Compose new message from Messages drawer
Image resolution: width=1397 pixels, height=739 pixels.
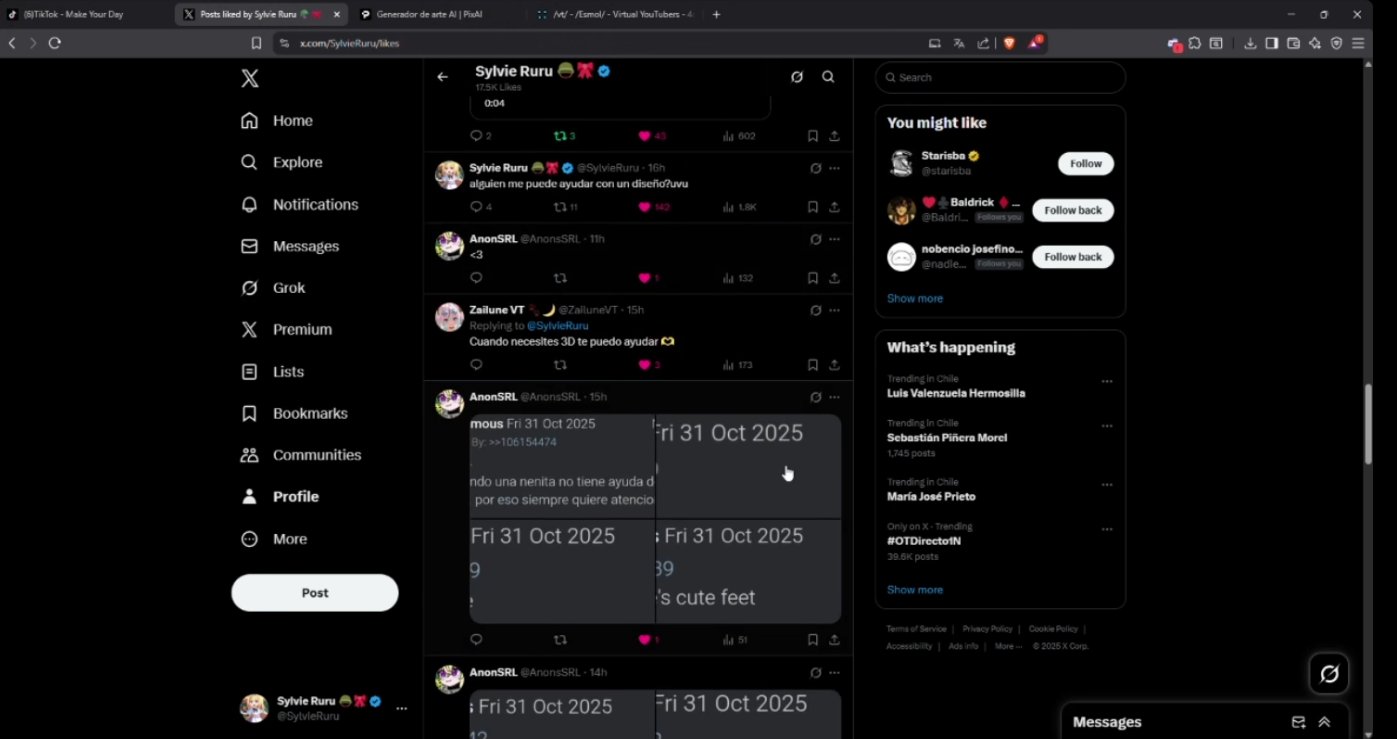tap(1298, 722)
